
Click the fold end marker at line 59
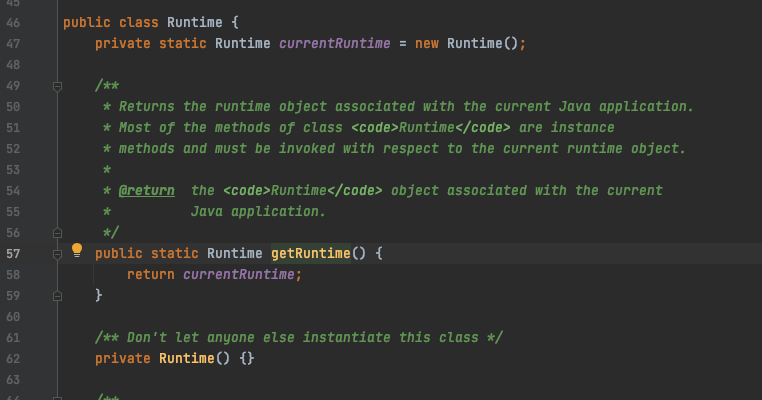point(58,295)
